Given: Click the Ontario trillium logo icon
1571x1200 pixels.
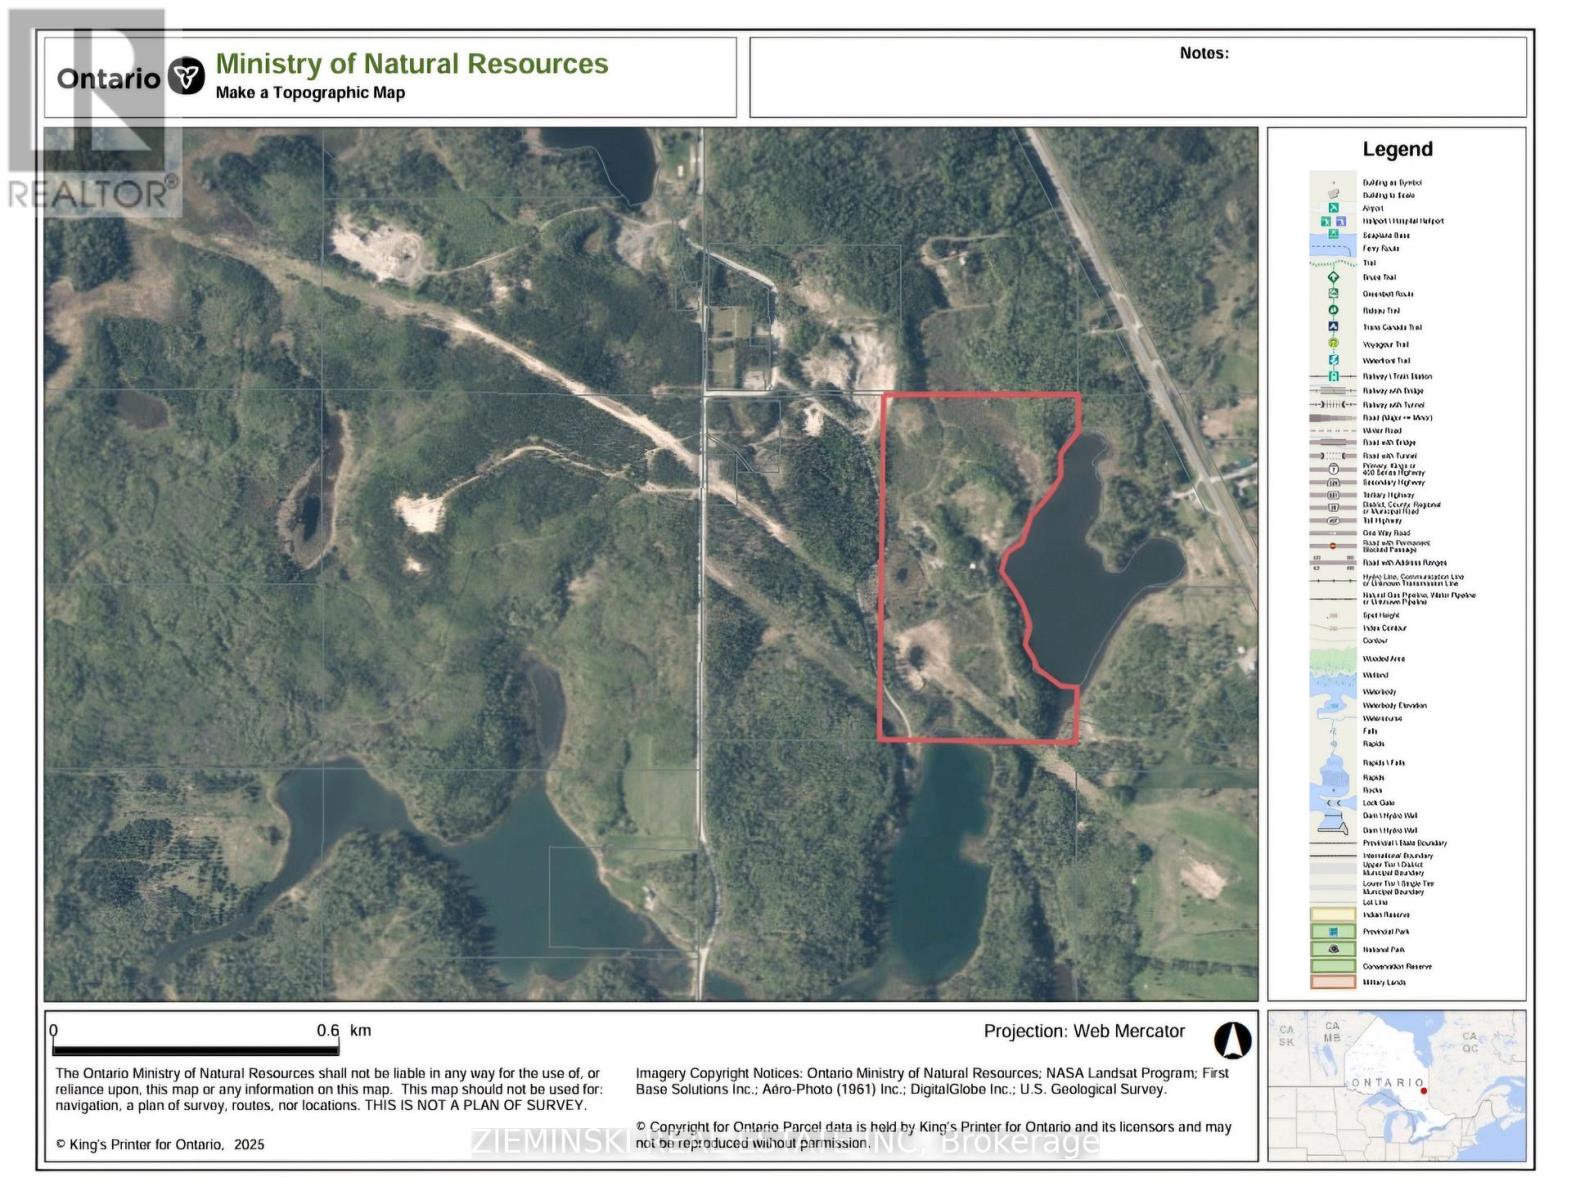Looking at the screenshot, I should [x=186, y=76].
